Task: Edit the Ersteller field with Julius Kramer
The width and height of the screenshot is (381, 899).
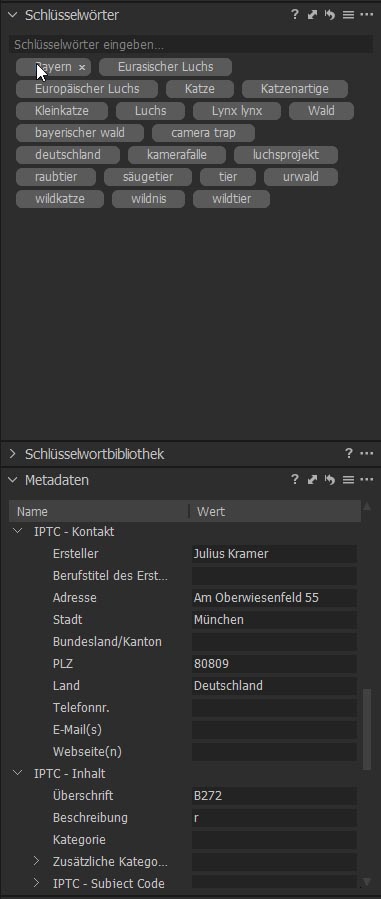Action: [274, 554]
